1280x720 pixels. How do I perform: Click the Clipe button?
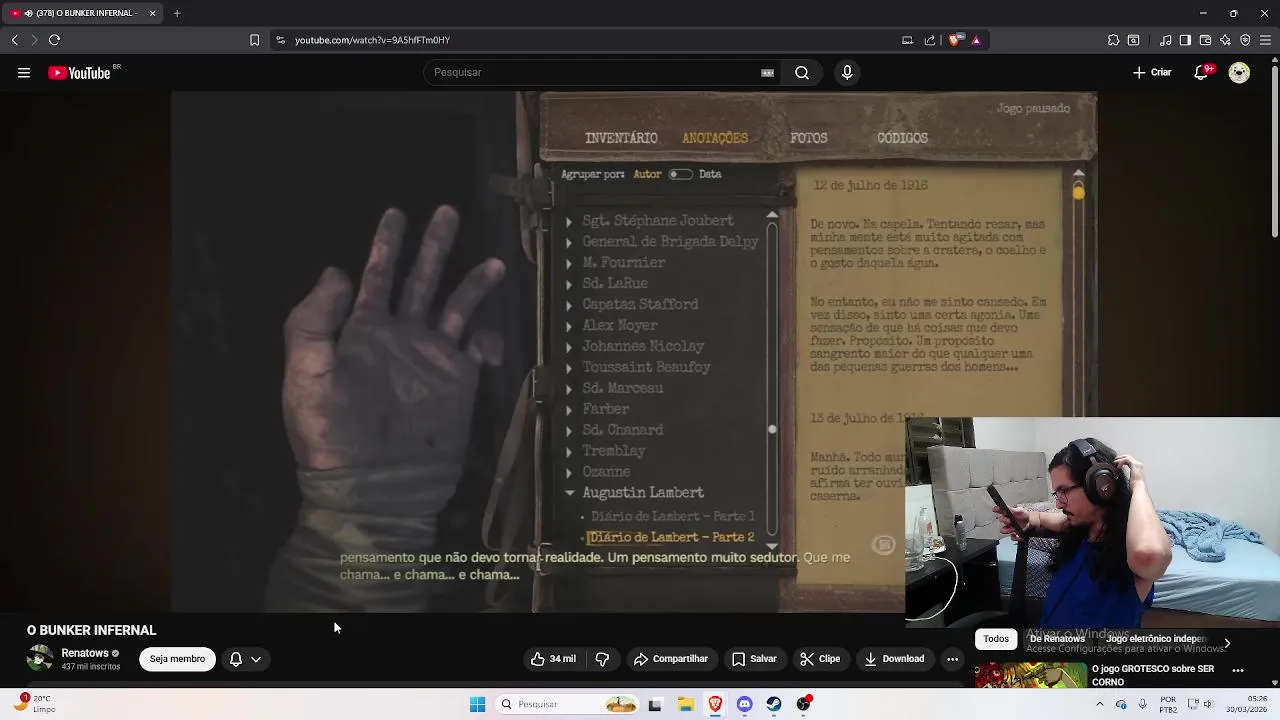820,659
